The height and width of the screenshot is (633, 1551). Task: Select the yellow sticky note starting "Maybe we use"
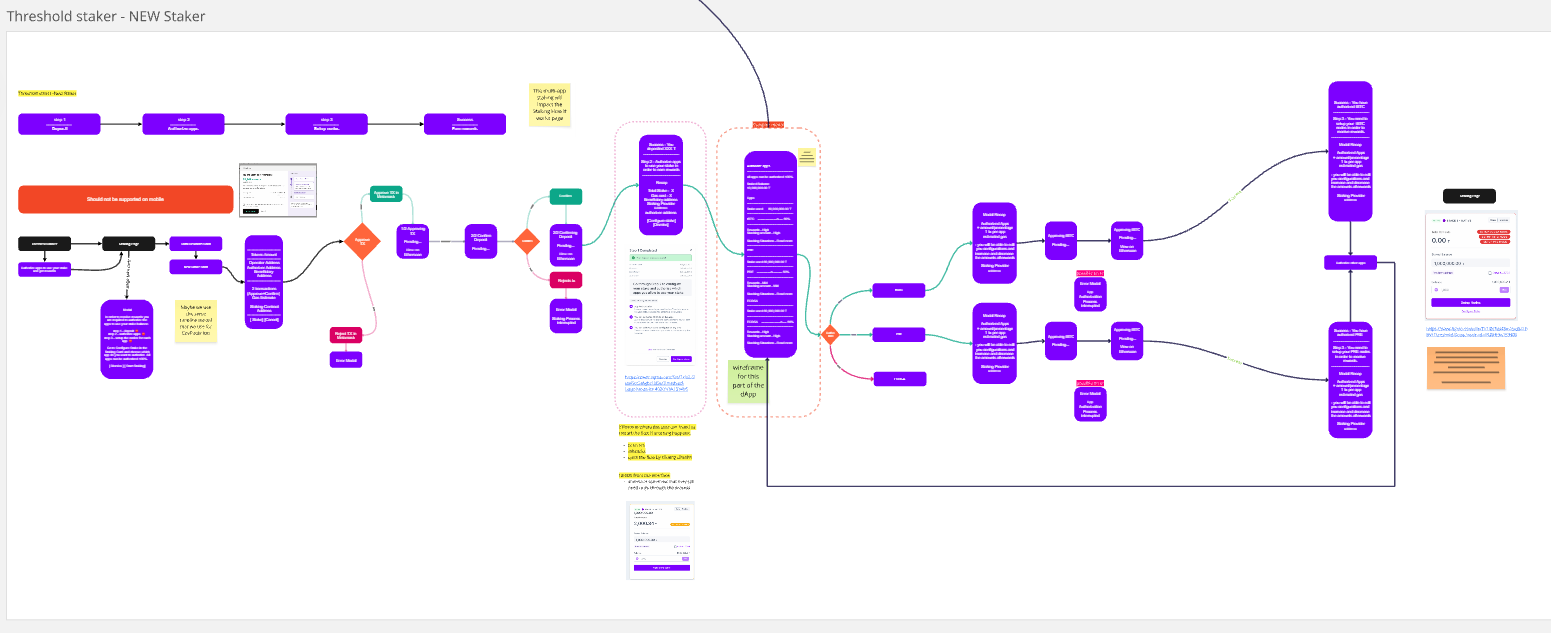(x=197, y=321)
